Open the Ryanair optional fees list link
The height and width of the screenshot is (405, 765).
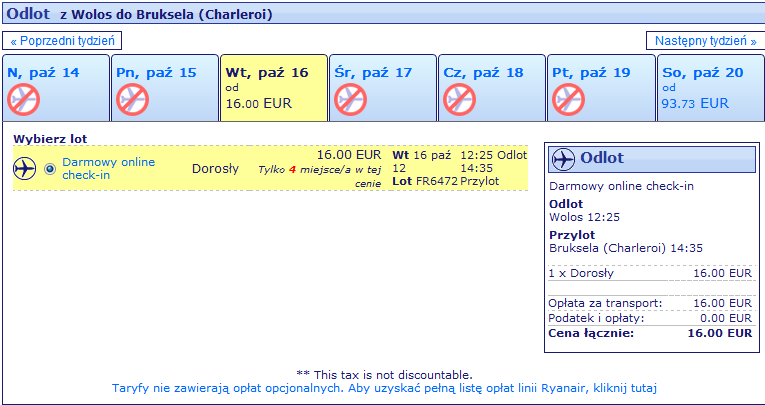(x=384, y=388)
